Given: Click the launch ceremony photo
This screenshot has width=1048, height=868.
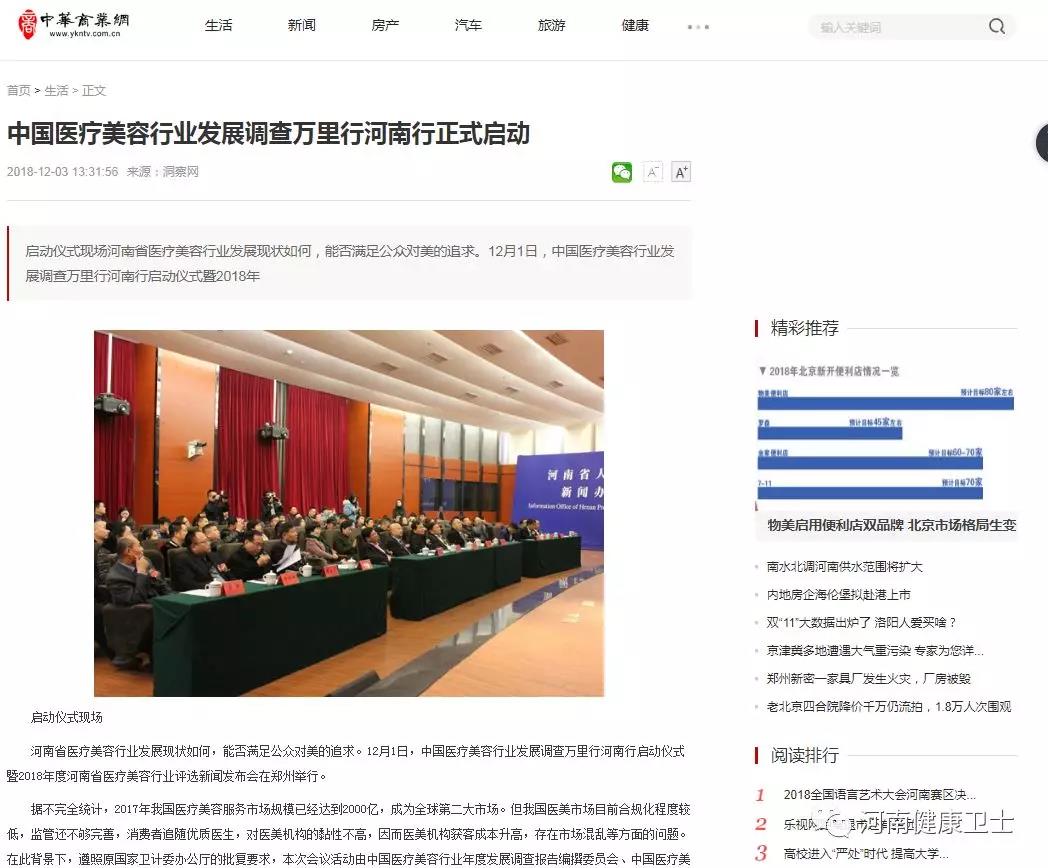Looking at the screenshot, I should [x=349, y=513].
